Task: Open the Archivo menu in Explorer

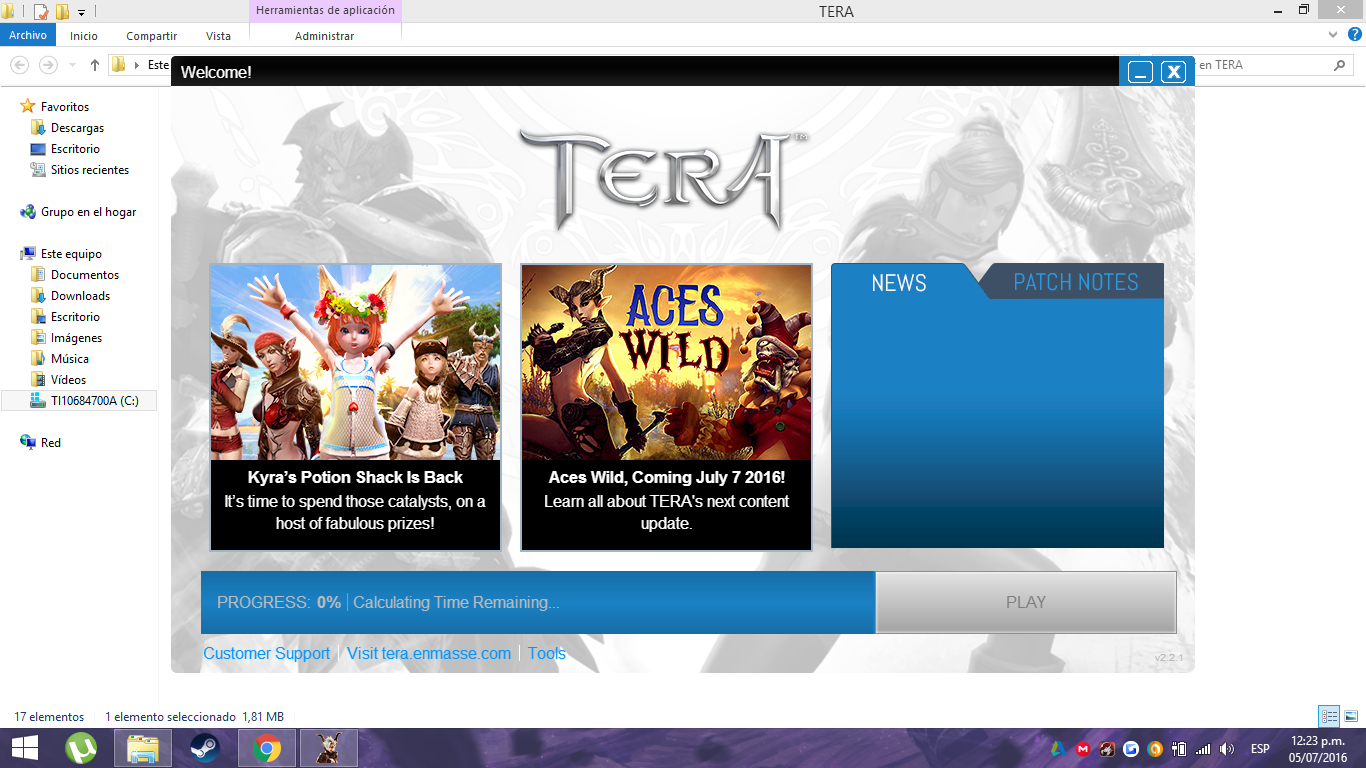Action: (28, 35)
